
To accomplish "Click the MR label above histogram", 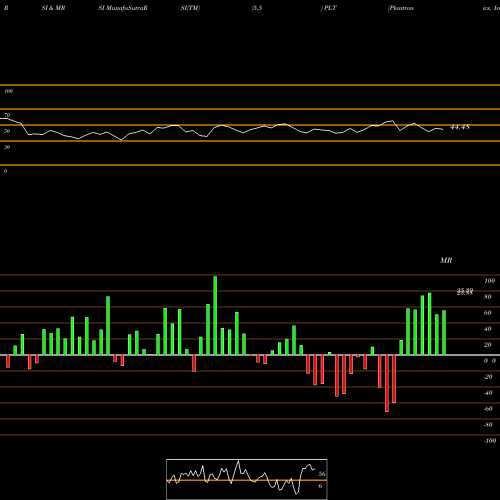I will click(x=446, y=260).
